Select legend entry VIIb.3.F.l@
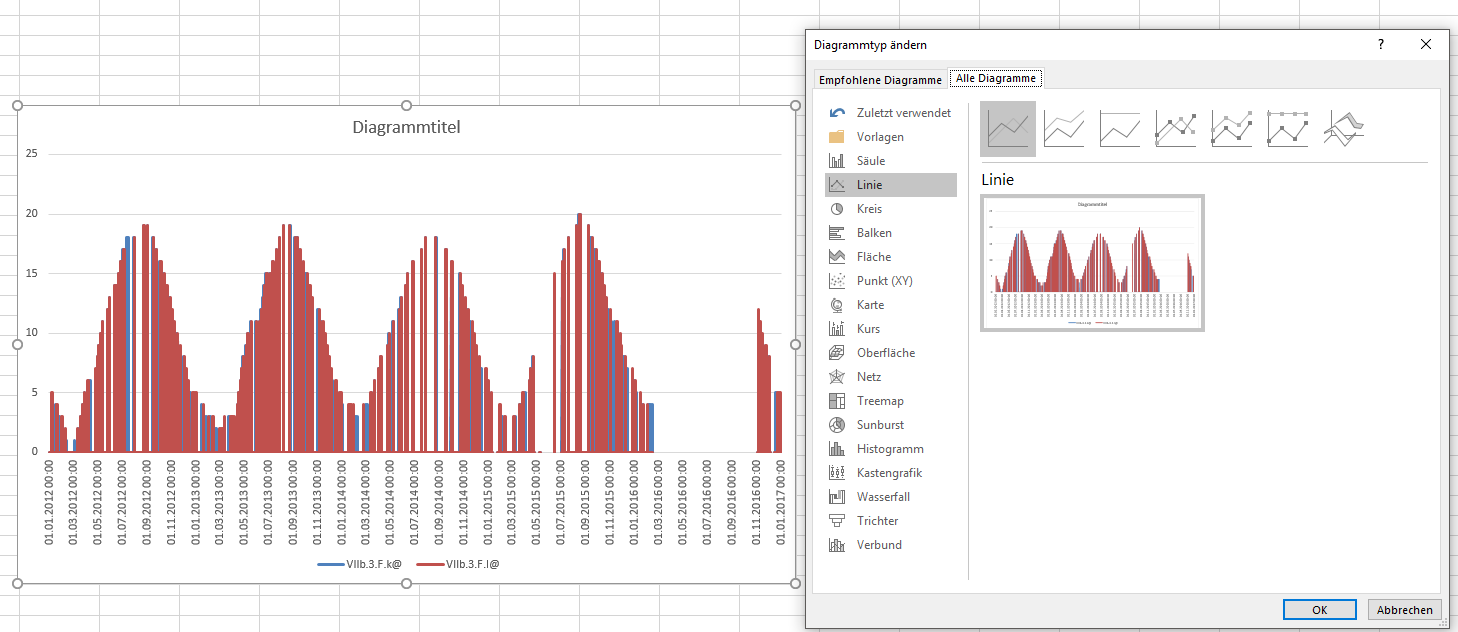 pos(458,565)
